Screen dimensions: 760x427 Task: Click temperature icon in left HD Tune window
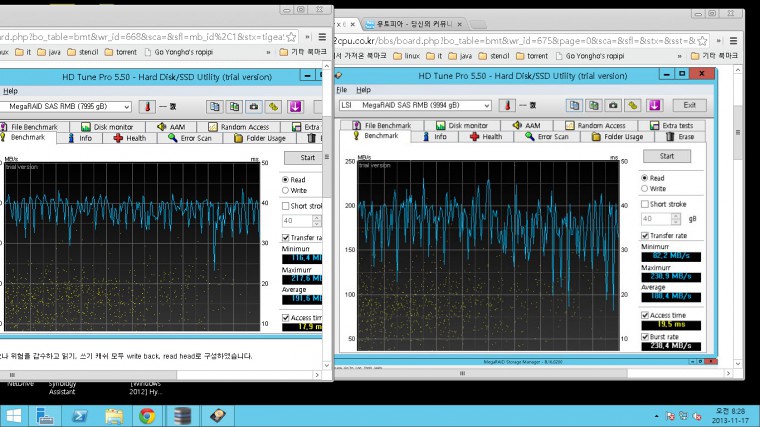coord(147,107)
